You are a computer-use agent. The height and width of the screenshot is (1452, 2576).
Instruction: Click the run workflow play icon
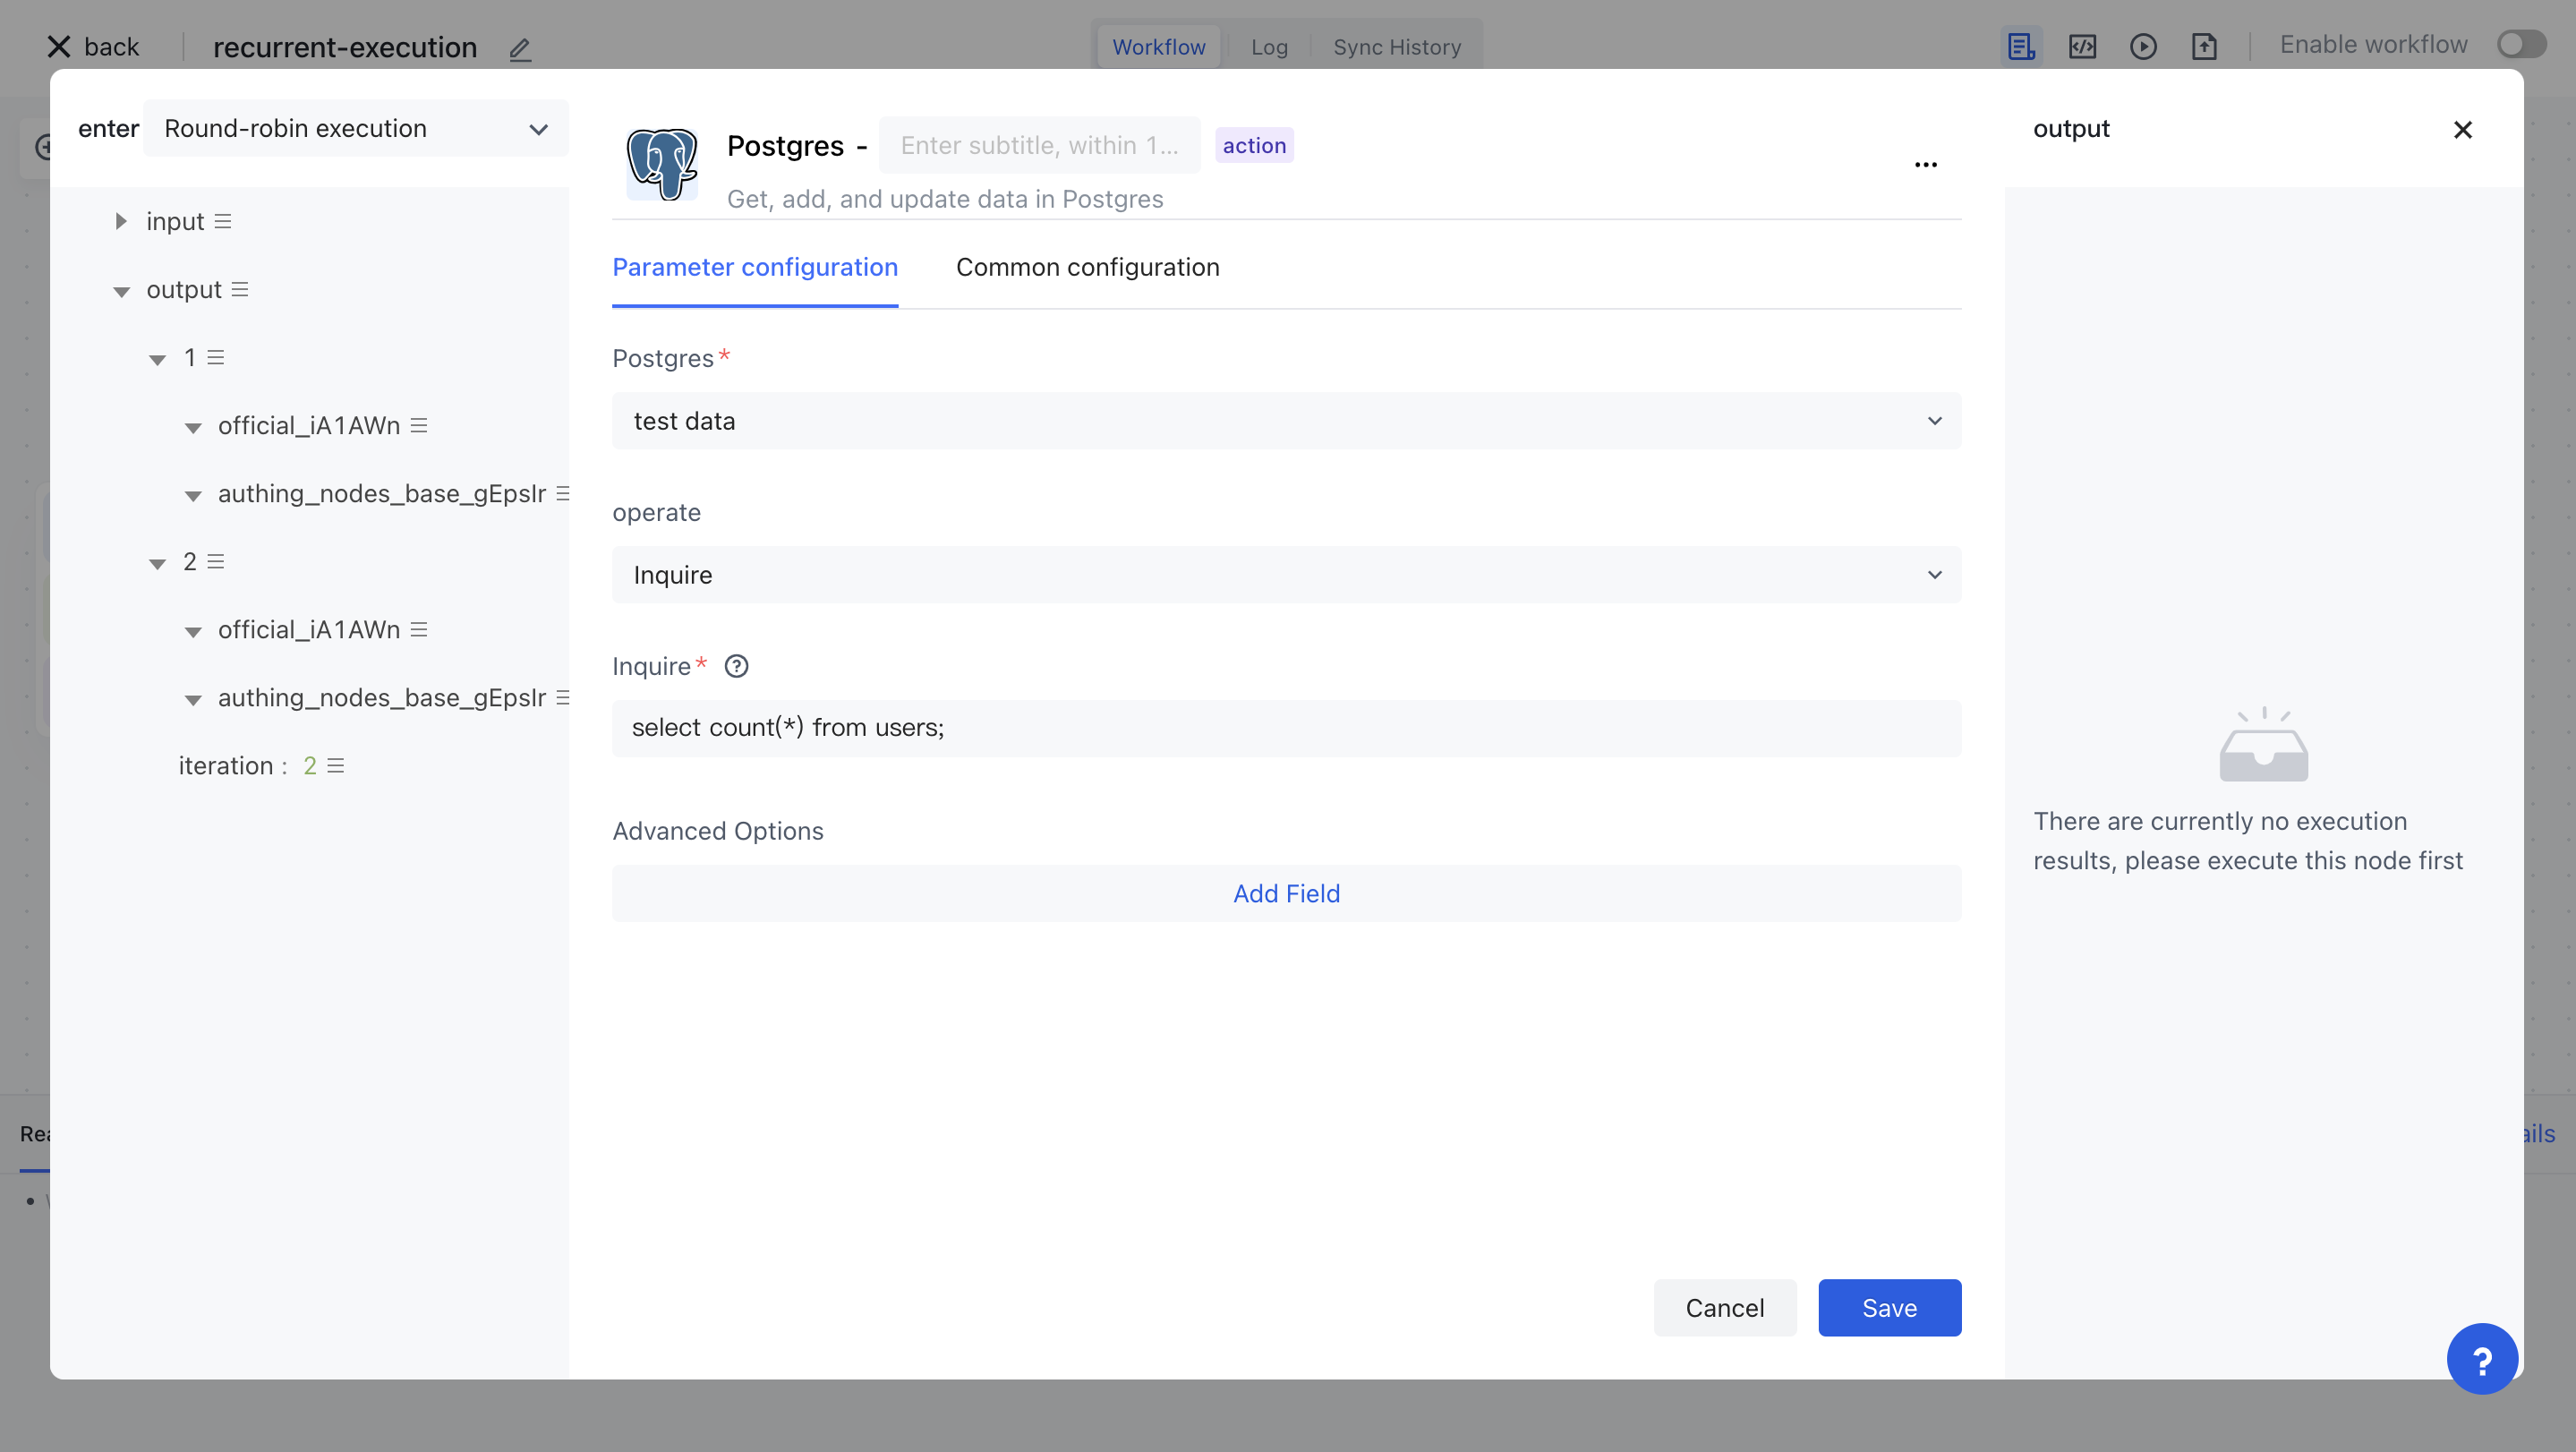pyautogui.click(x=2143, y=46)
